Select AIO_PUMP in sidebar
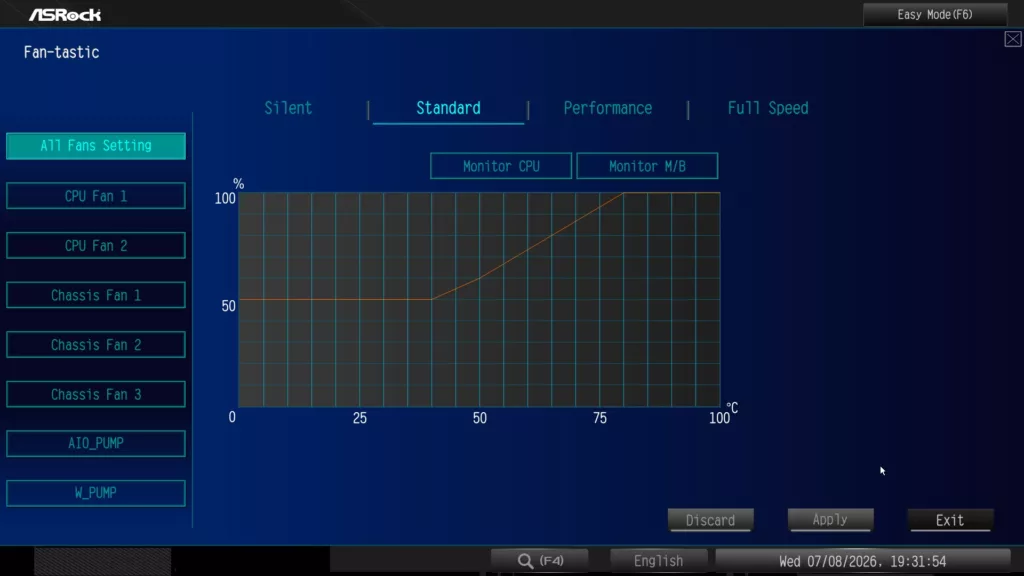Viewport: 1024px width, 576px height. point(96,443)
